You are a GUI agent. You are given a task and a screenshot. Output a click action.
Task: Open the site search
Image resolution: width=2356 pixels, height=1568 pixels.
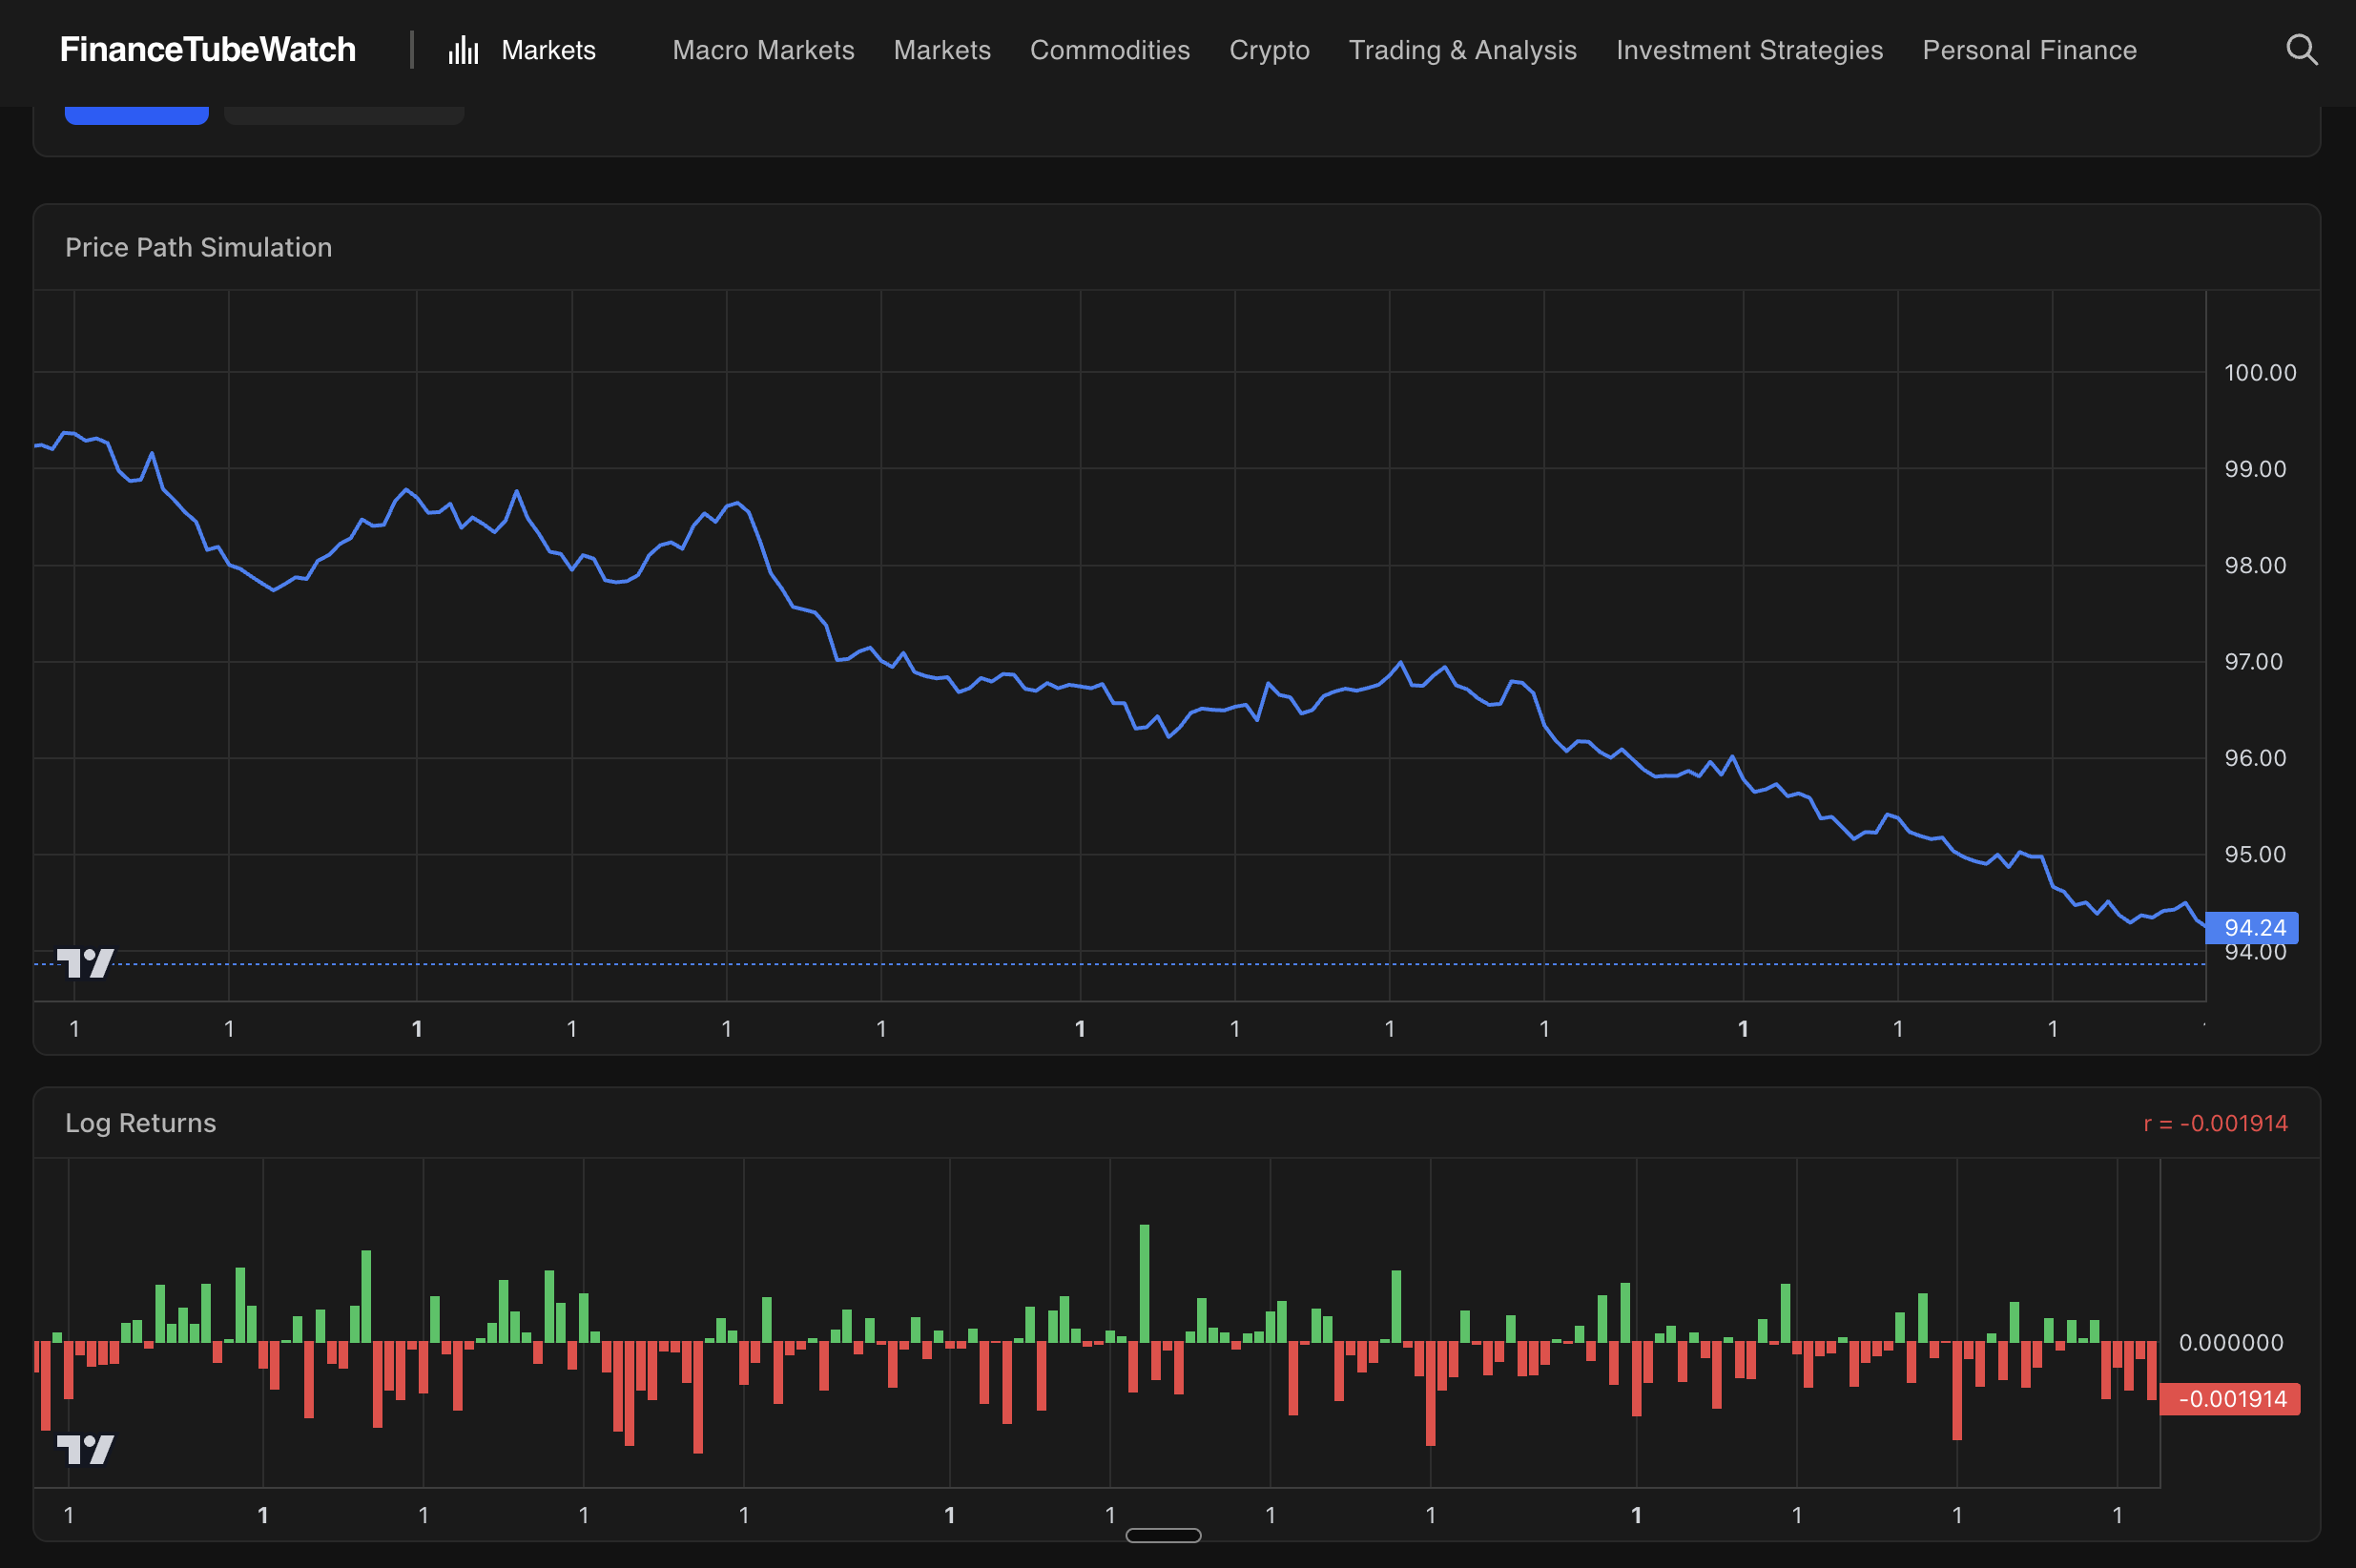tap(2301, 49)
